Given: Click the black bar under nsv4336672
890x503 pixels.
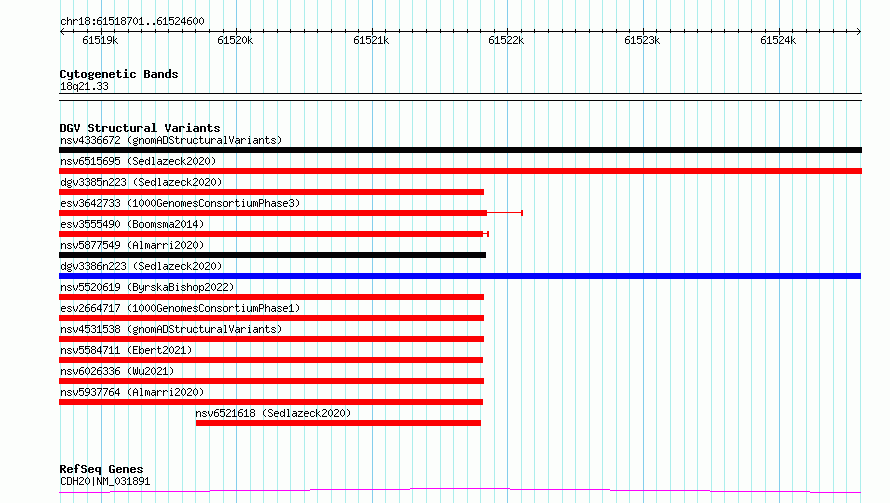Looking at the screenshot, I should [x=460, y=150].
